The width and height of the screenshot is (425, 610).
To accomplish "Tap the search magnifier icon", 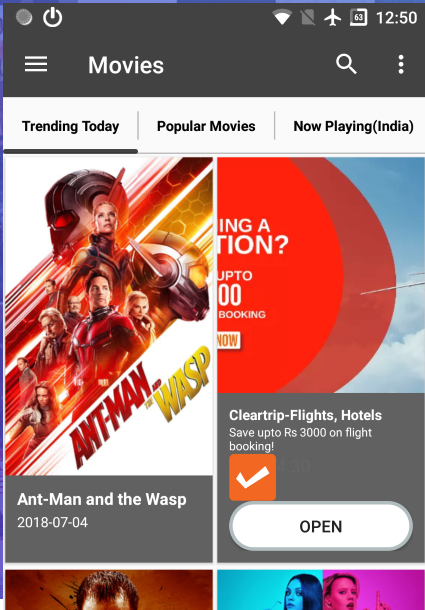I will (346, 64).
